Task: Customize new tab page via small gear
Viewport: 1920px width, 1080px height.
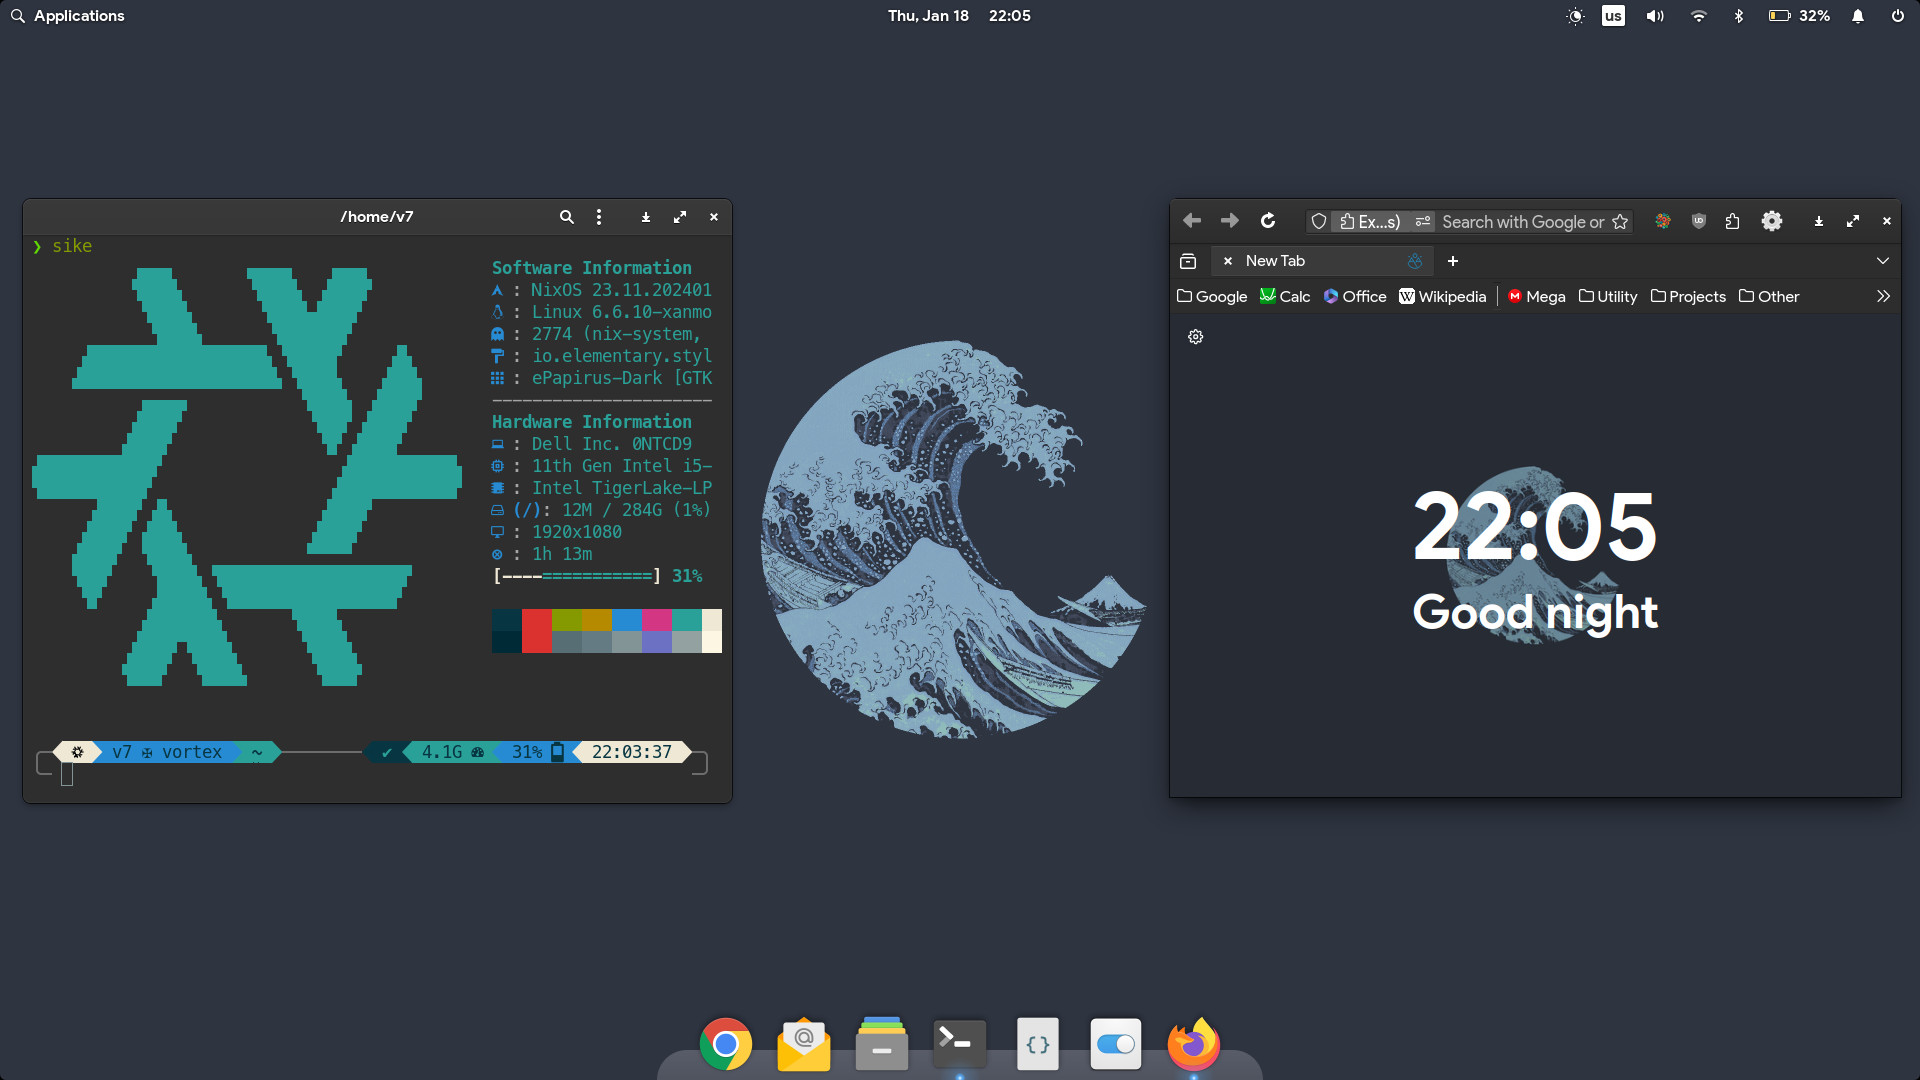Action: coord(1195,337)
